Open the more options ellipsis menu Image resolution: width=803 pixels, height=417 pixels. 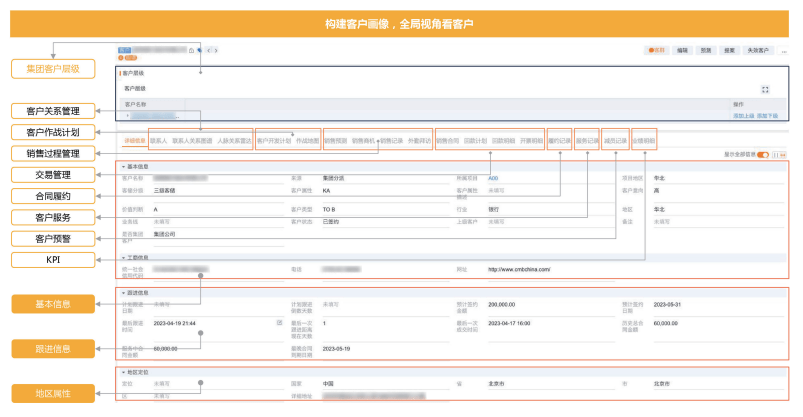(x=786, y=49)
